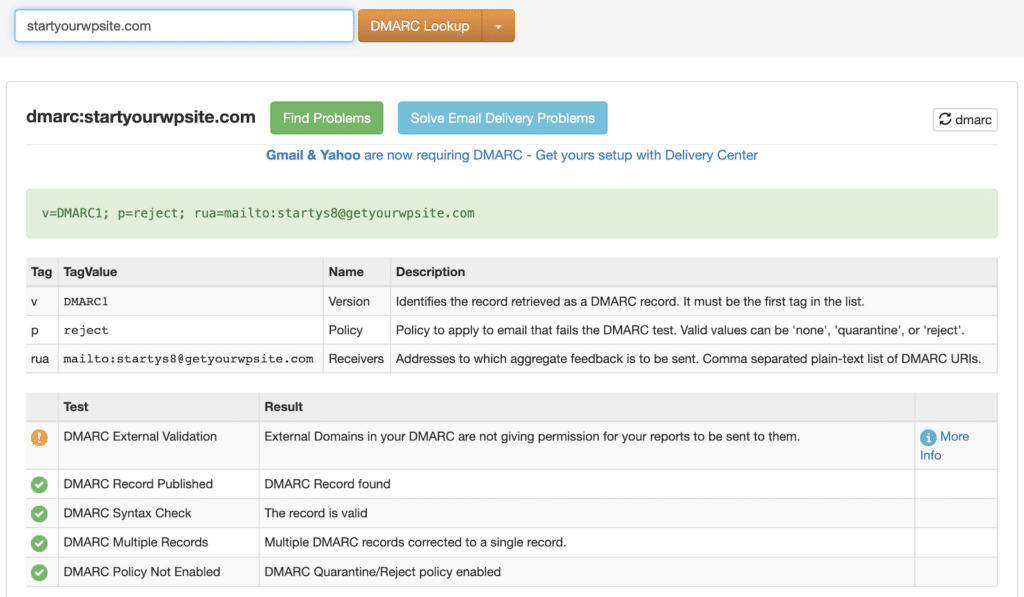
Task: Refresh results using the dmarc button
Action: click(964, 119)
